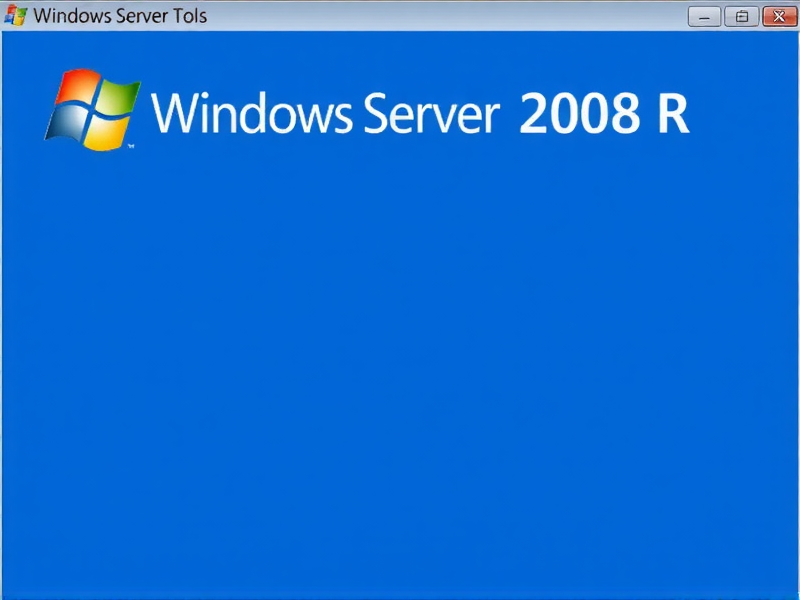This screenshot has height=600, width=800.
Task: Click the red quadrant of the Windows flag
Action: [78, 88]
